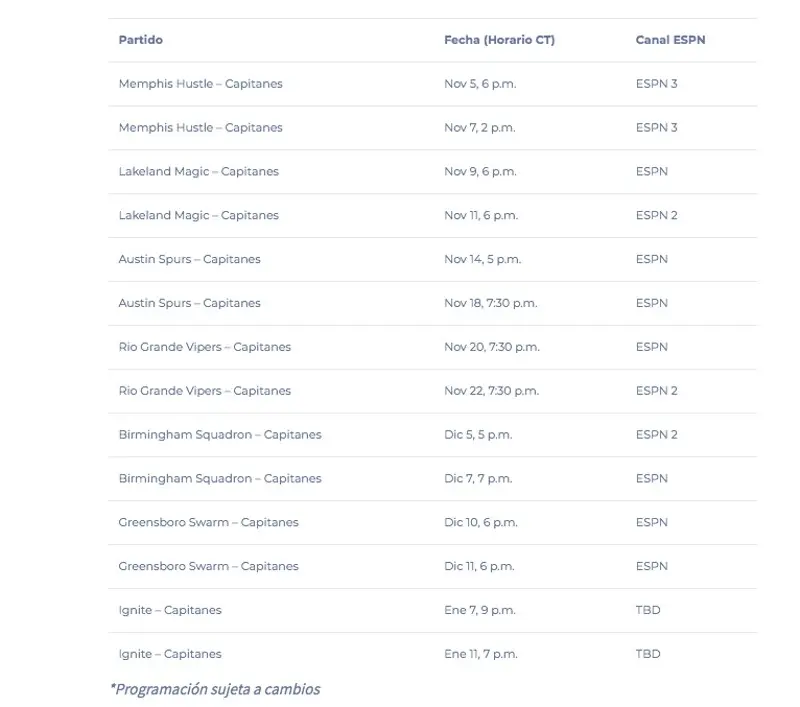This screenshot has width=800, height=707.
Task: Select the Greensboro Swarm Dic 11 match name
Action: tap(208, 566)
